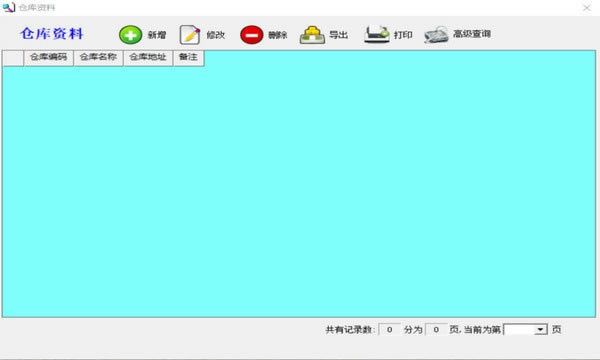Select the 备注 column header
This screenshot has width=600, height=360.
point(189,58)
